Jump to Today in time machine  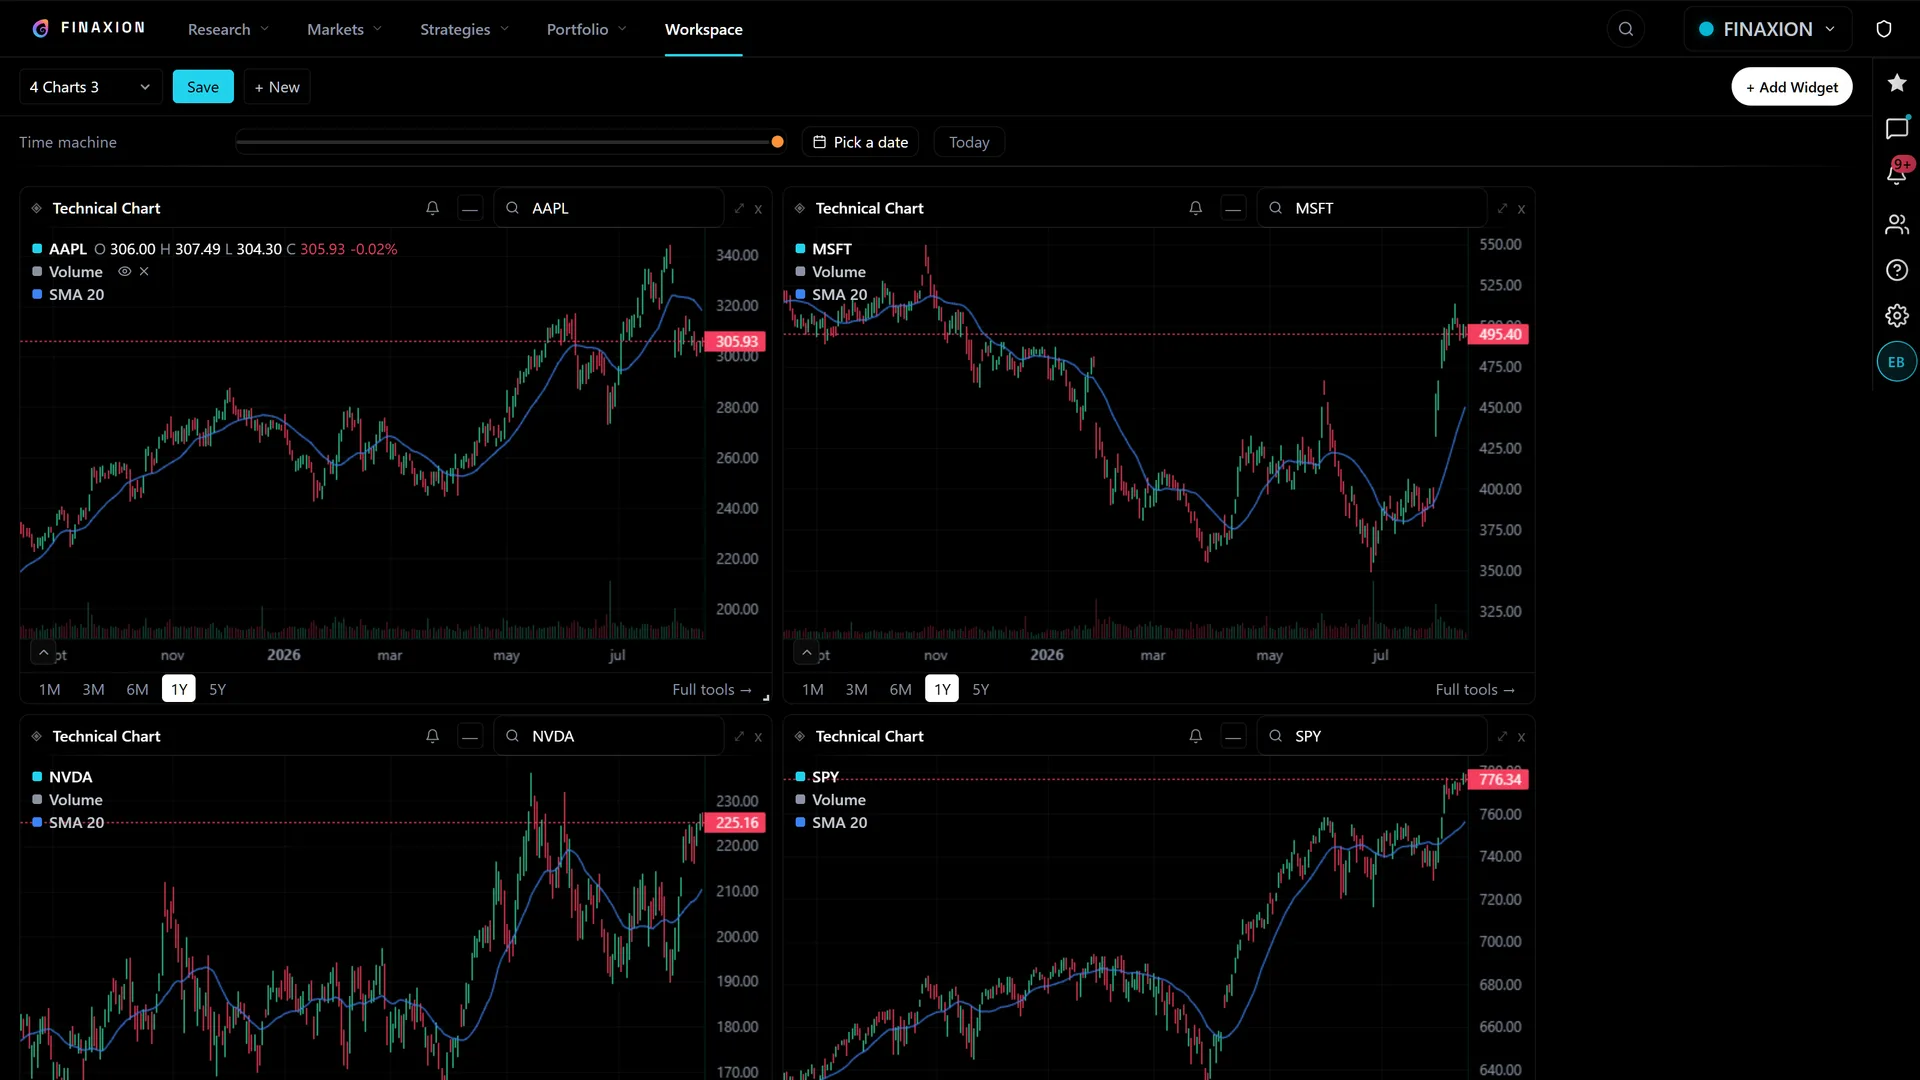pos(969,142)
